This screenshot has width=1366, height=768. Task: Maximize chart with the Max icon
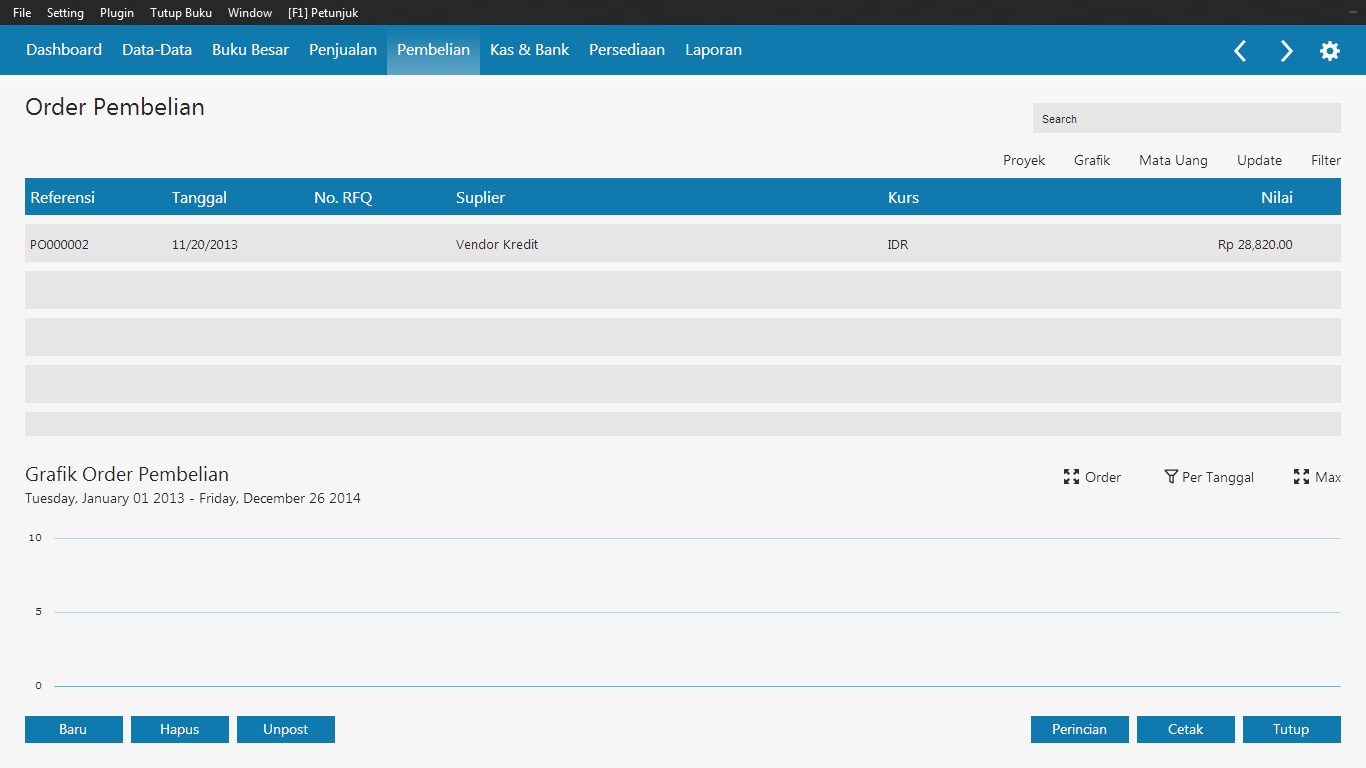(1301, 477)
